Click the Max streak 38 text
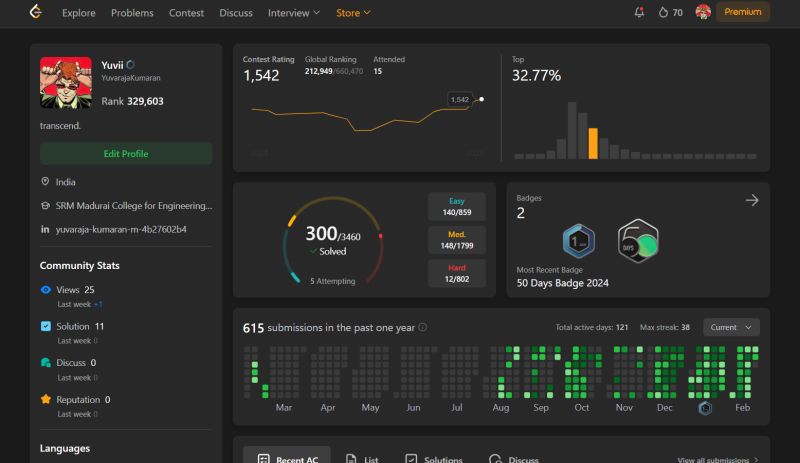This screenshot has width=800, height=463. 665,327
